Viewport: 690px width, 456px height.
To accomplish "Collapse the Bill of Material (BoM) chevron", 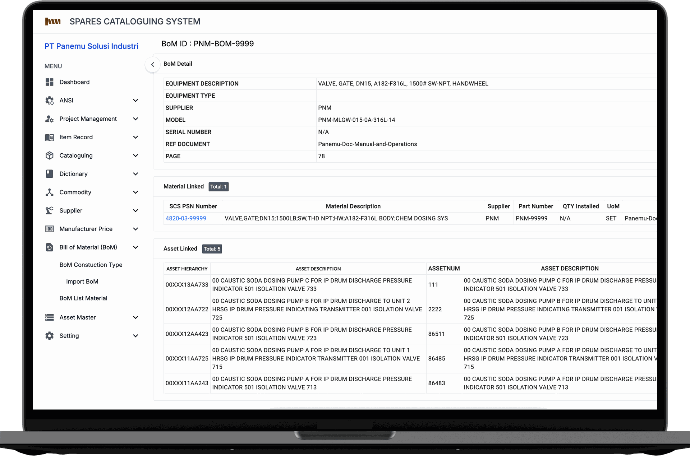I will (136, 247).
